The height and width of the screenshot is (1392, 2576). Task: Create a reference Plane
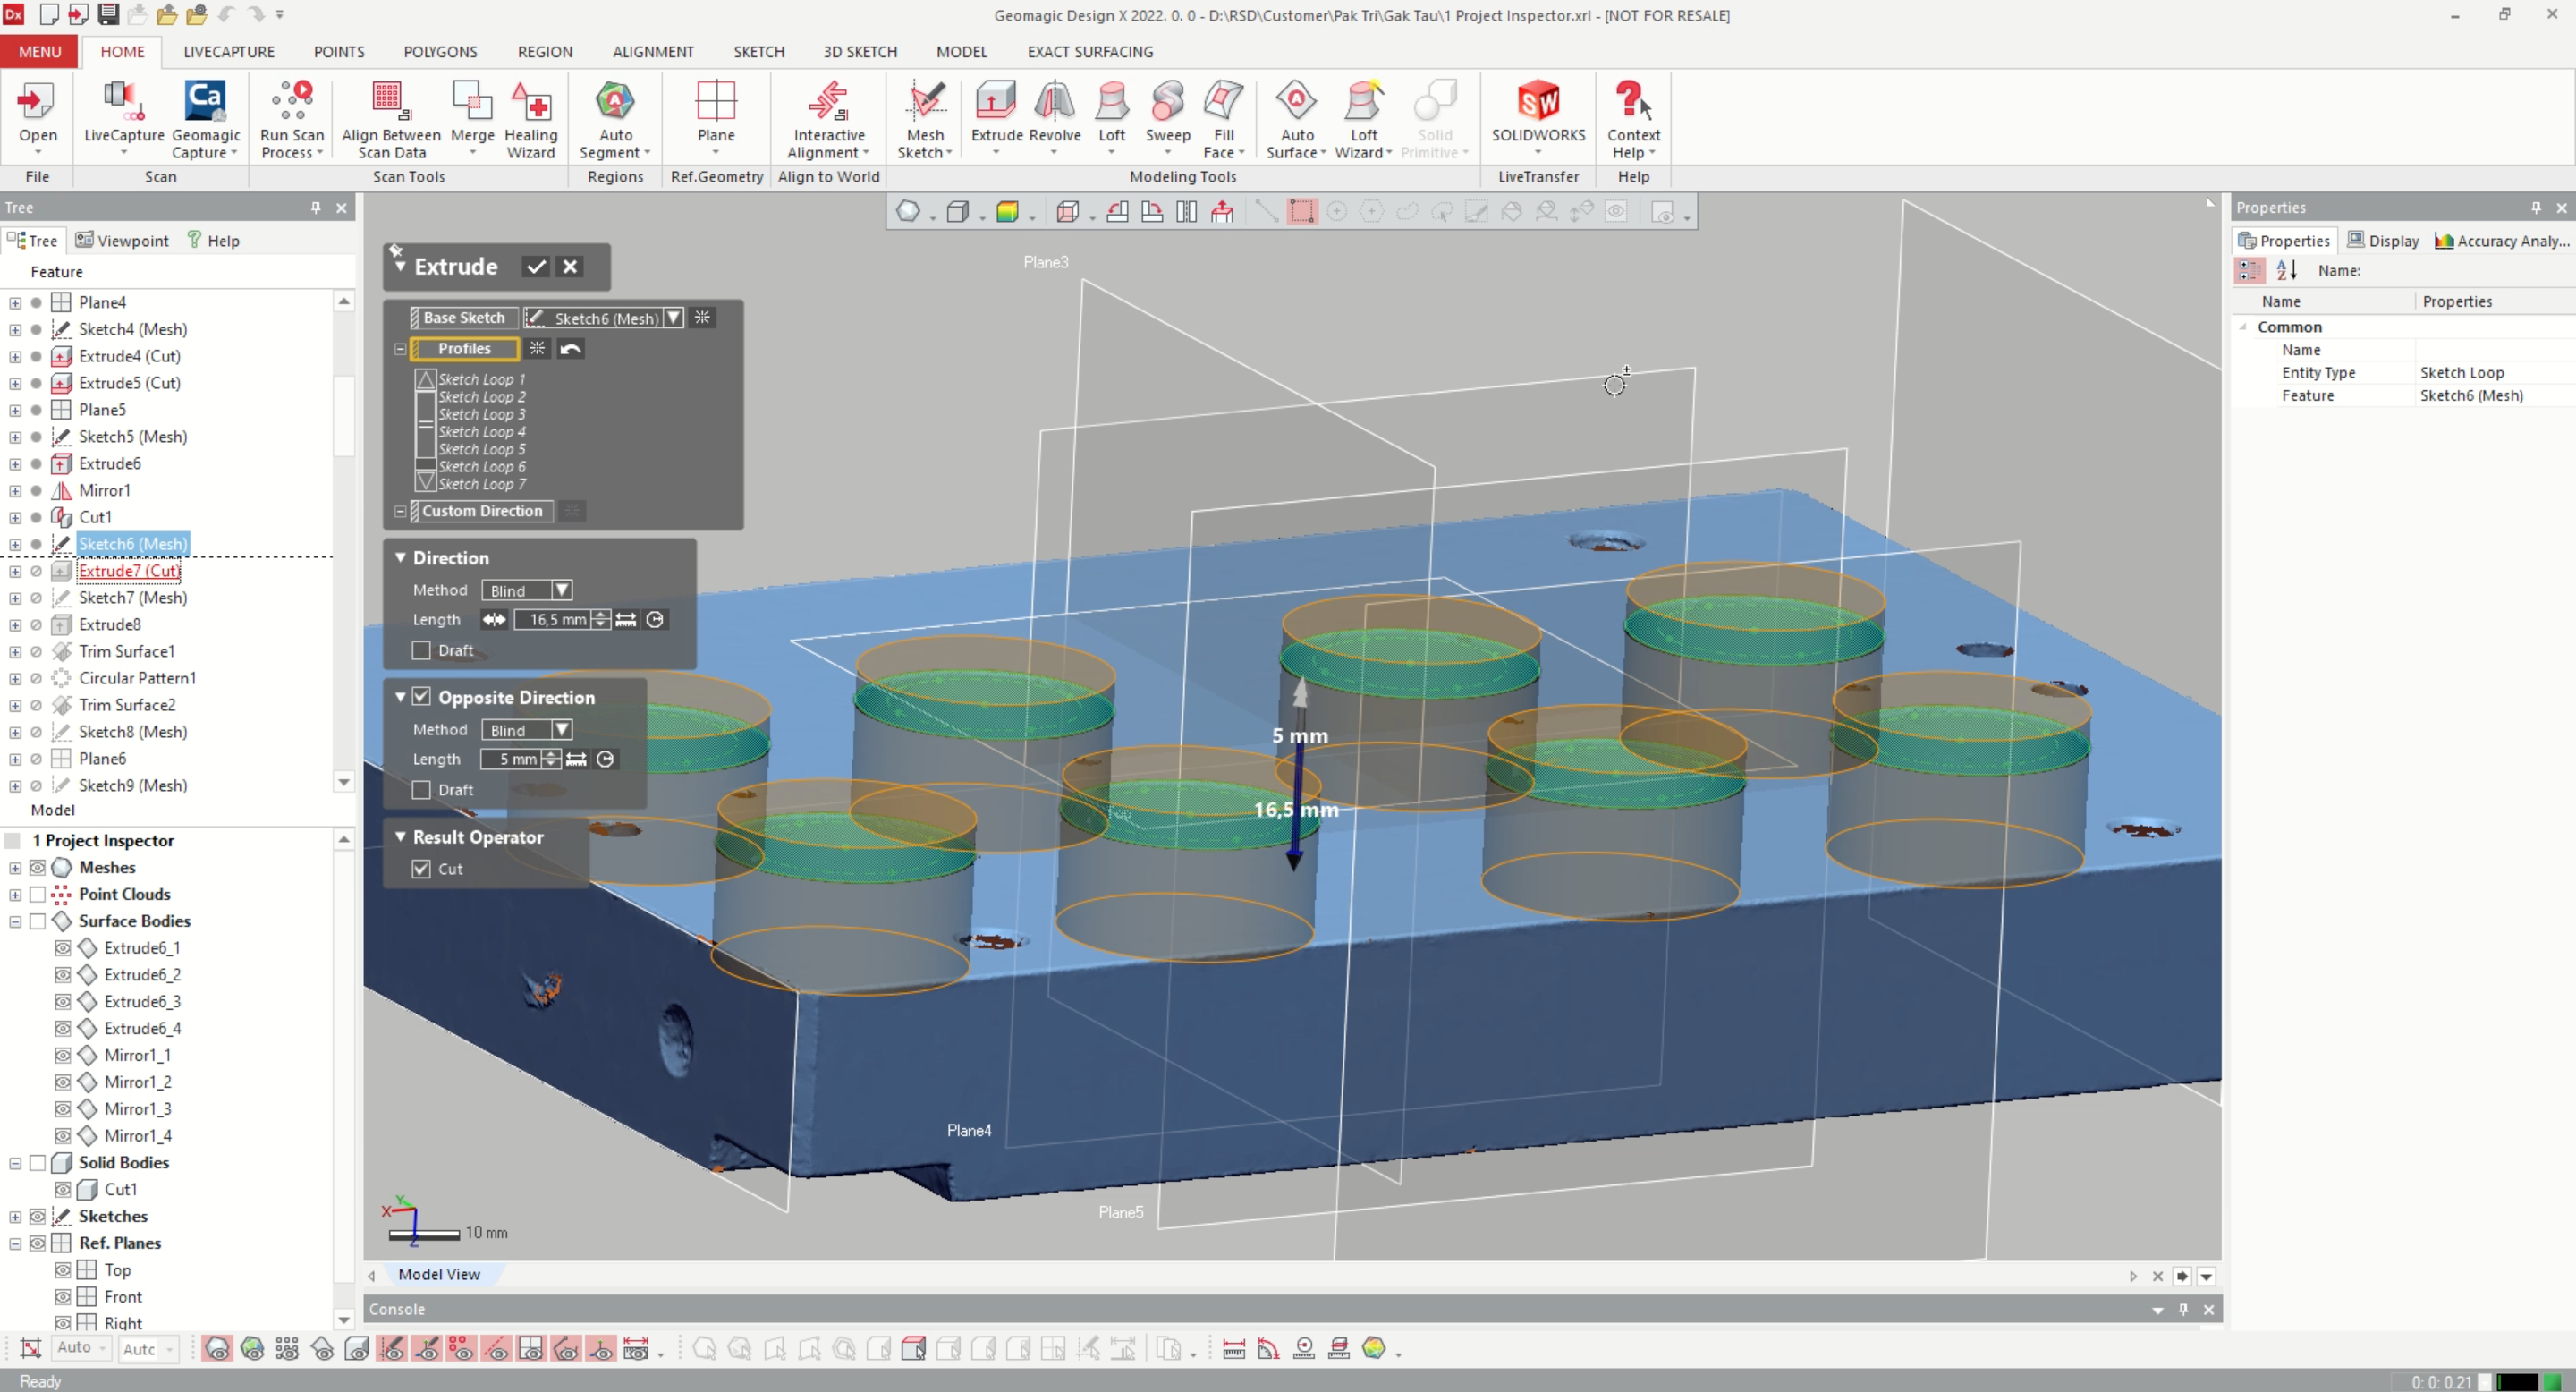pyautogui.click(x=715, y=118)
